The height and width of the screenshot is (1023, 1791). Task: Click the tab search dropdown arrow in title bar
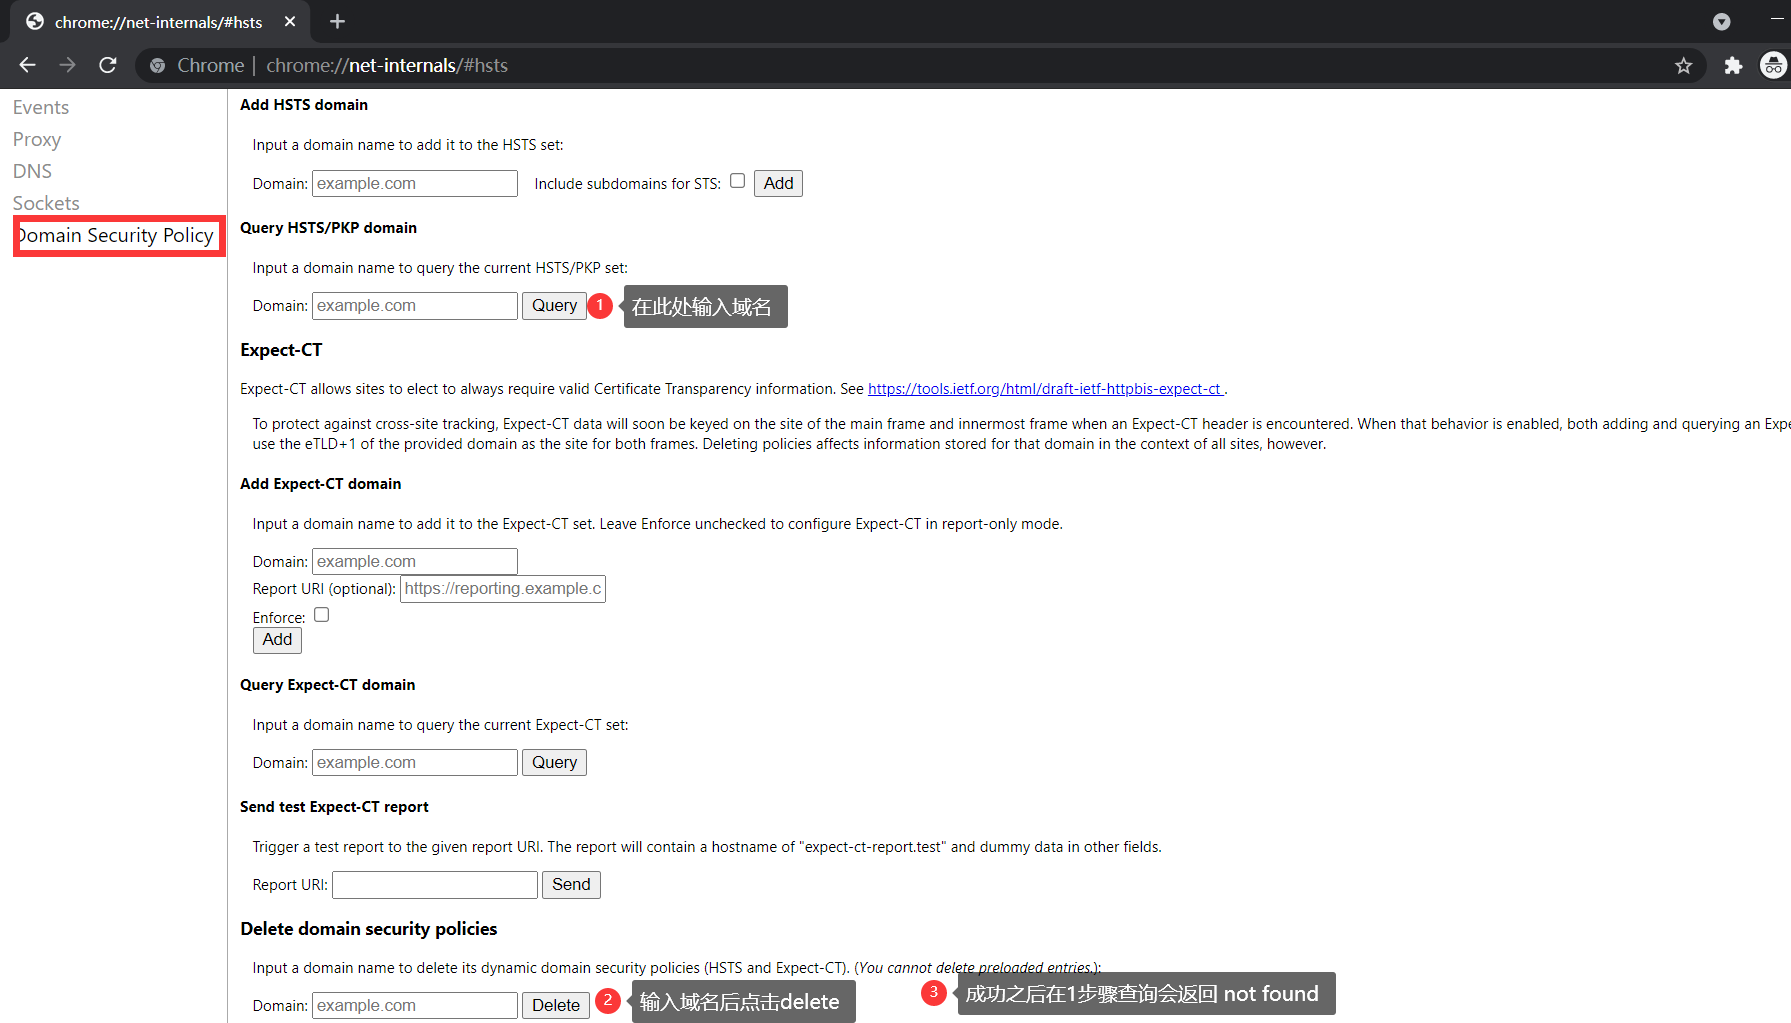click(1721, 21)
